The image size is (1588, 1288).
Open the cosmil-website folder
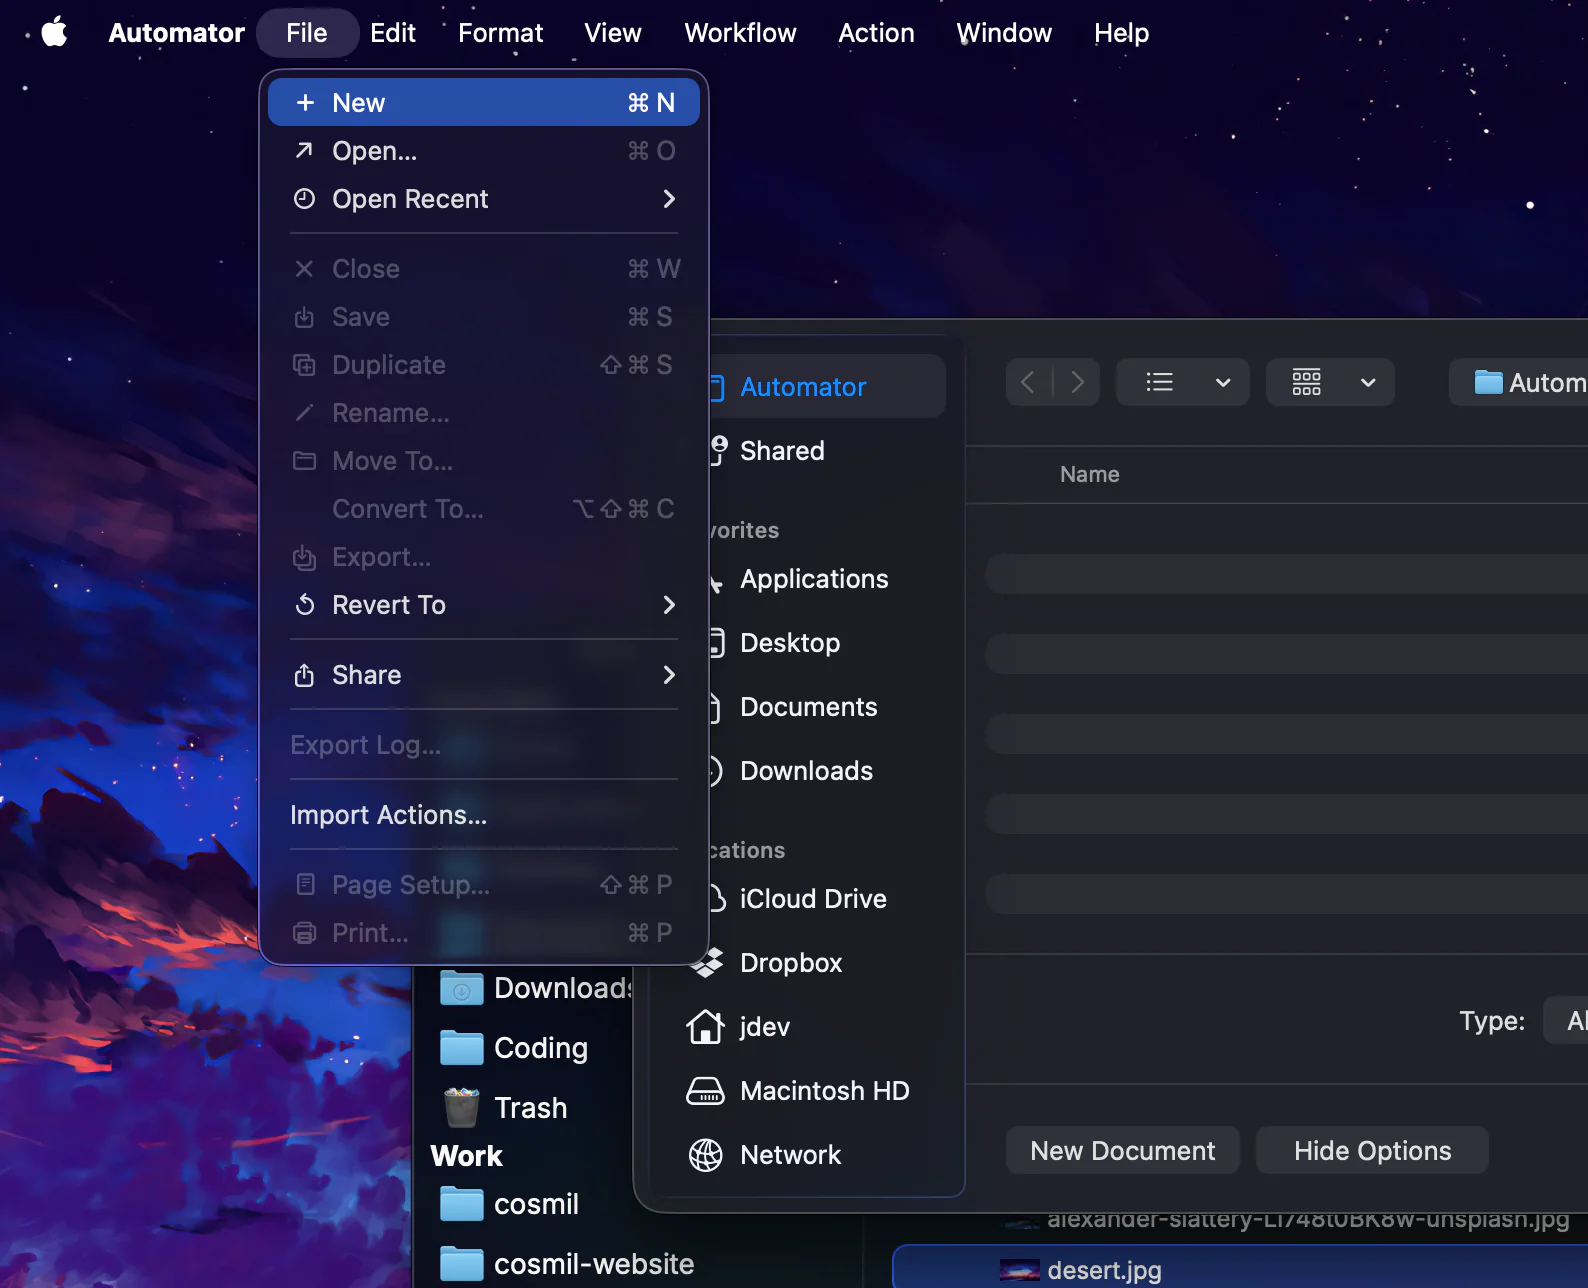pos(567,1264)
